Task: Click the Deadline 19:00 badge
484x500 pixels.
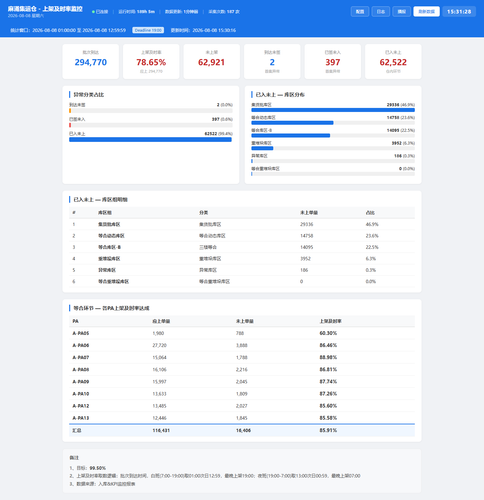Action: 148,30
